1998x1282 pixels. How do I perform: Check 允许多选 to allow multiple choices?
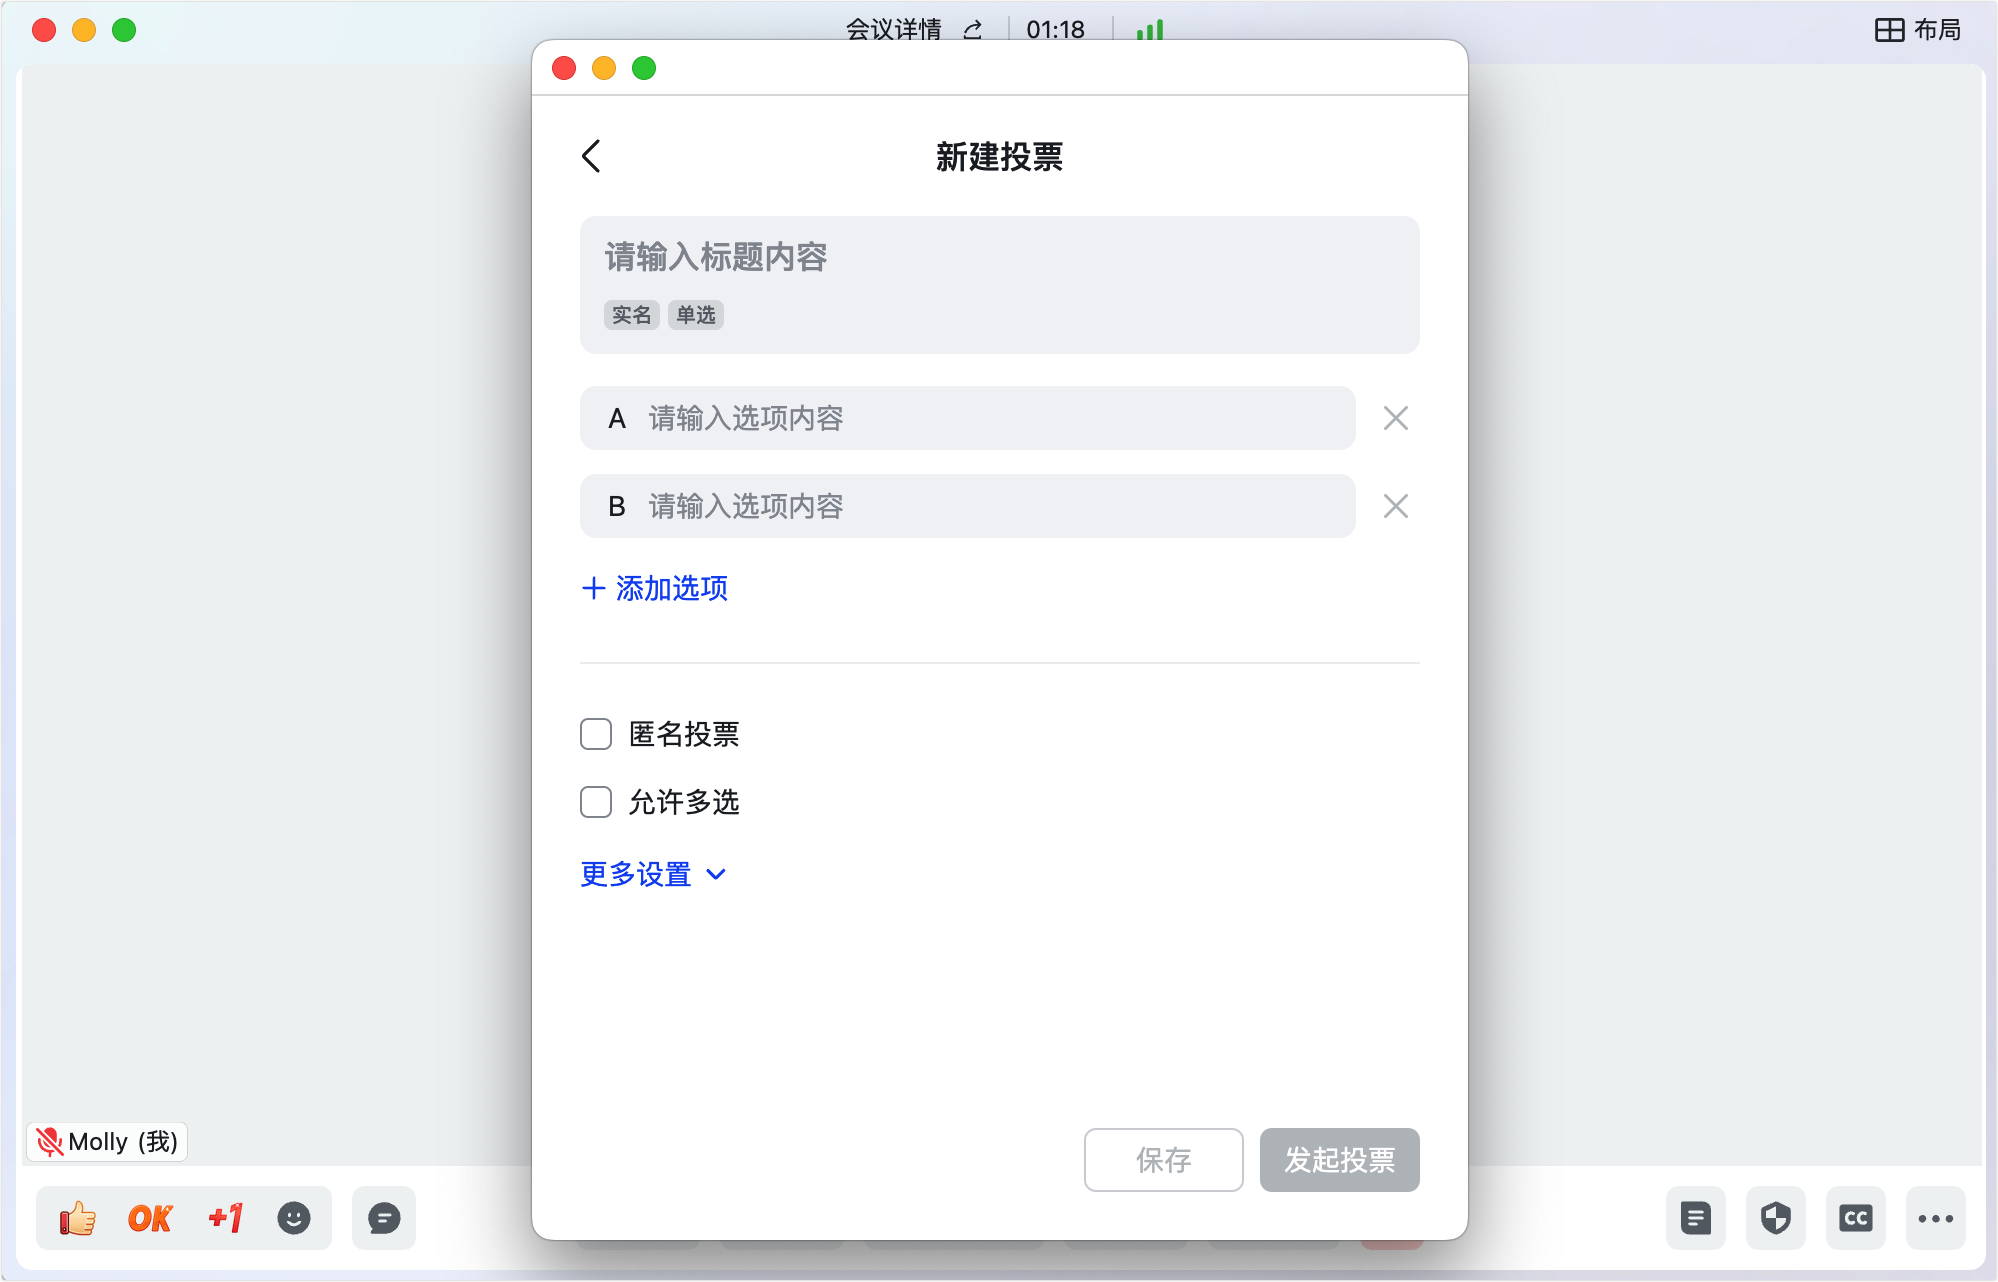tap(595, 802)
